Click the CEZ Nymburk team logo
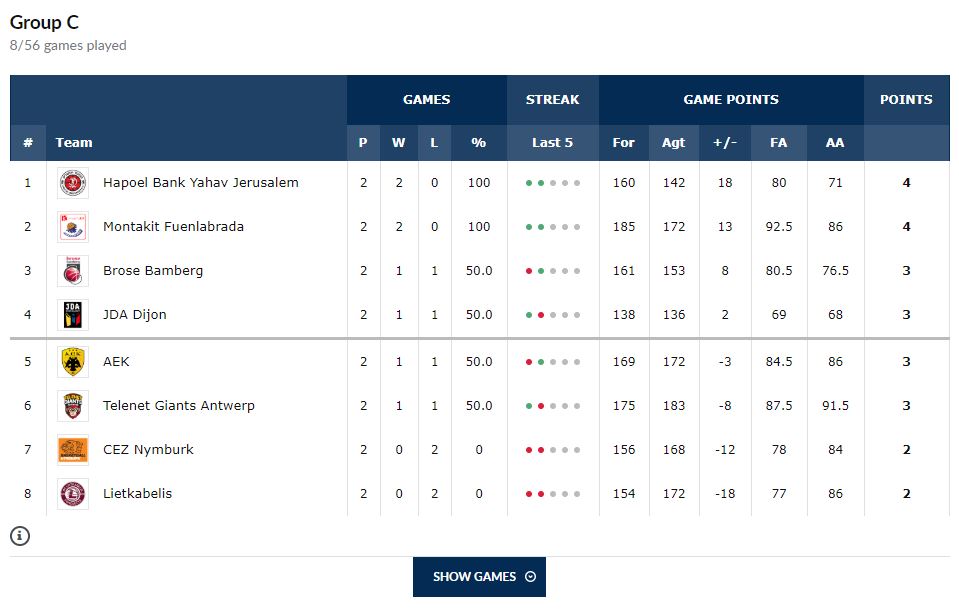 pos(73,450)
